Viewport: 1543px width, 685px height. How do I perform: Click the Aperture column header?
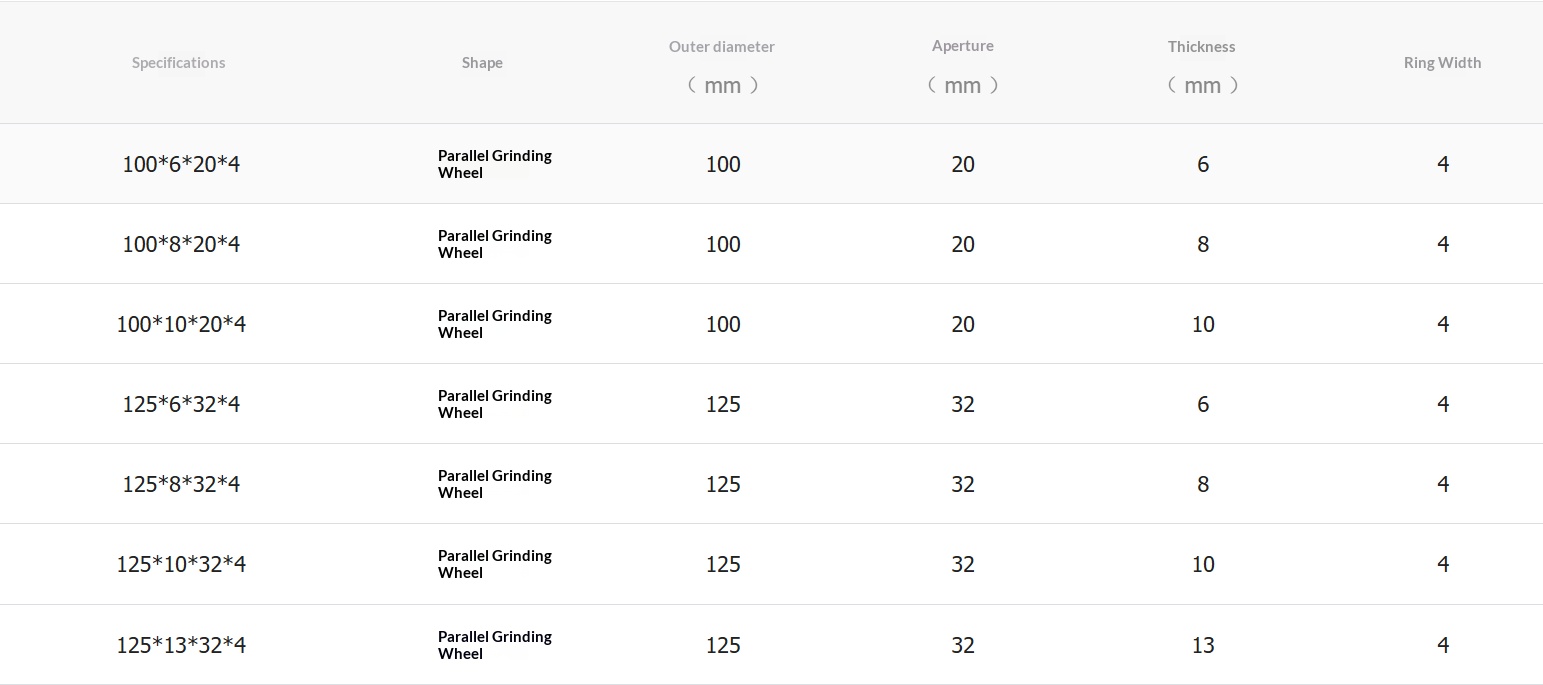click(962, 46)
